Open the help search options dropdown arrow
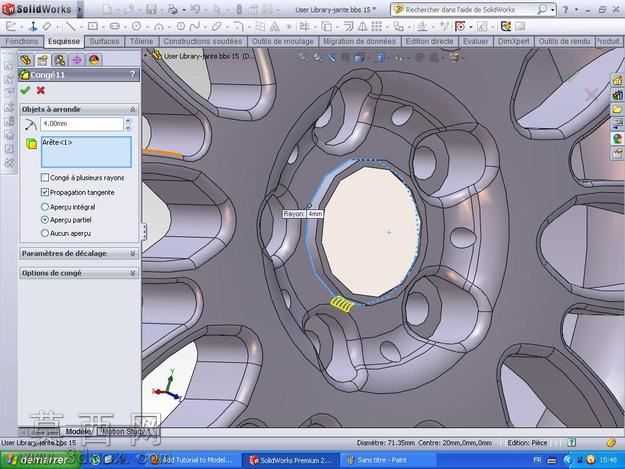The height and width of the screenshot is (469, 625). click(552, 10)
